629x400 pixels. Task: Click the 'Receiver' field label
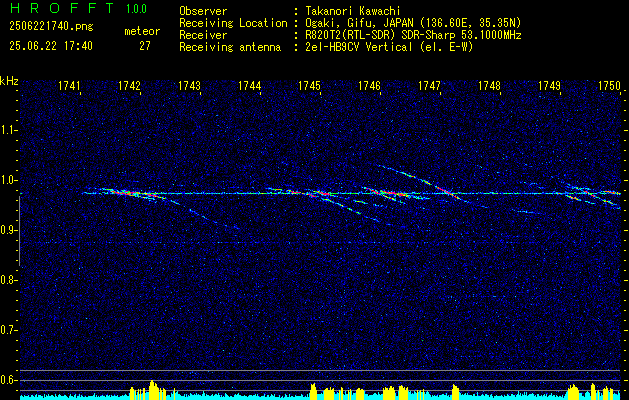203,35
